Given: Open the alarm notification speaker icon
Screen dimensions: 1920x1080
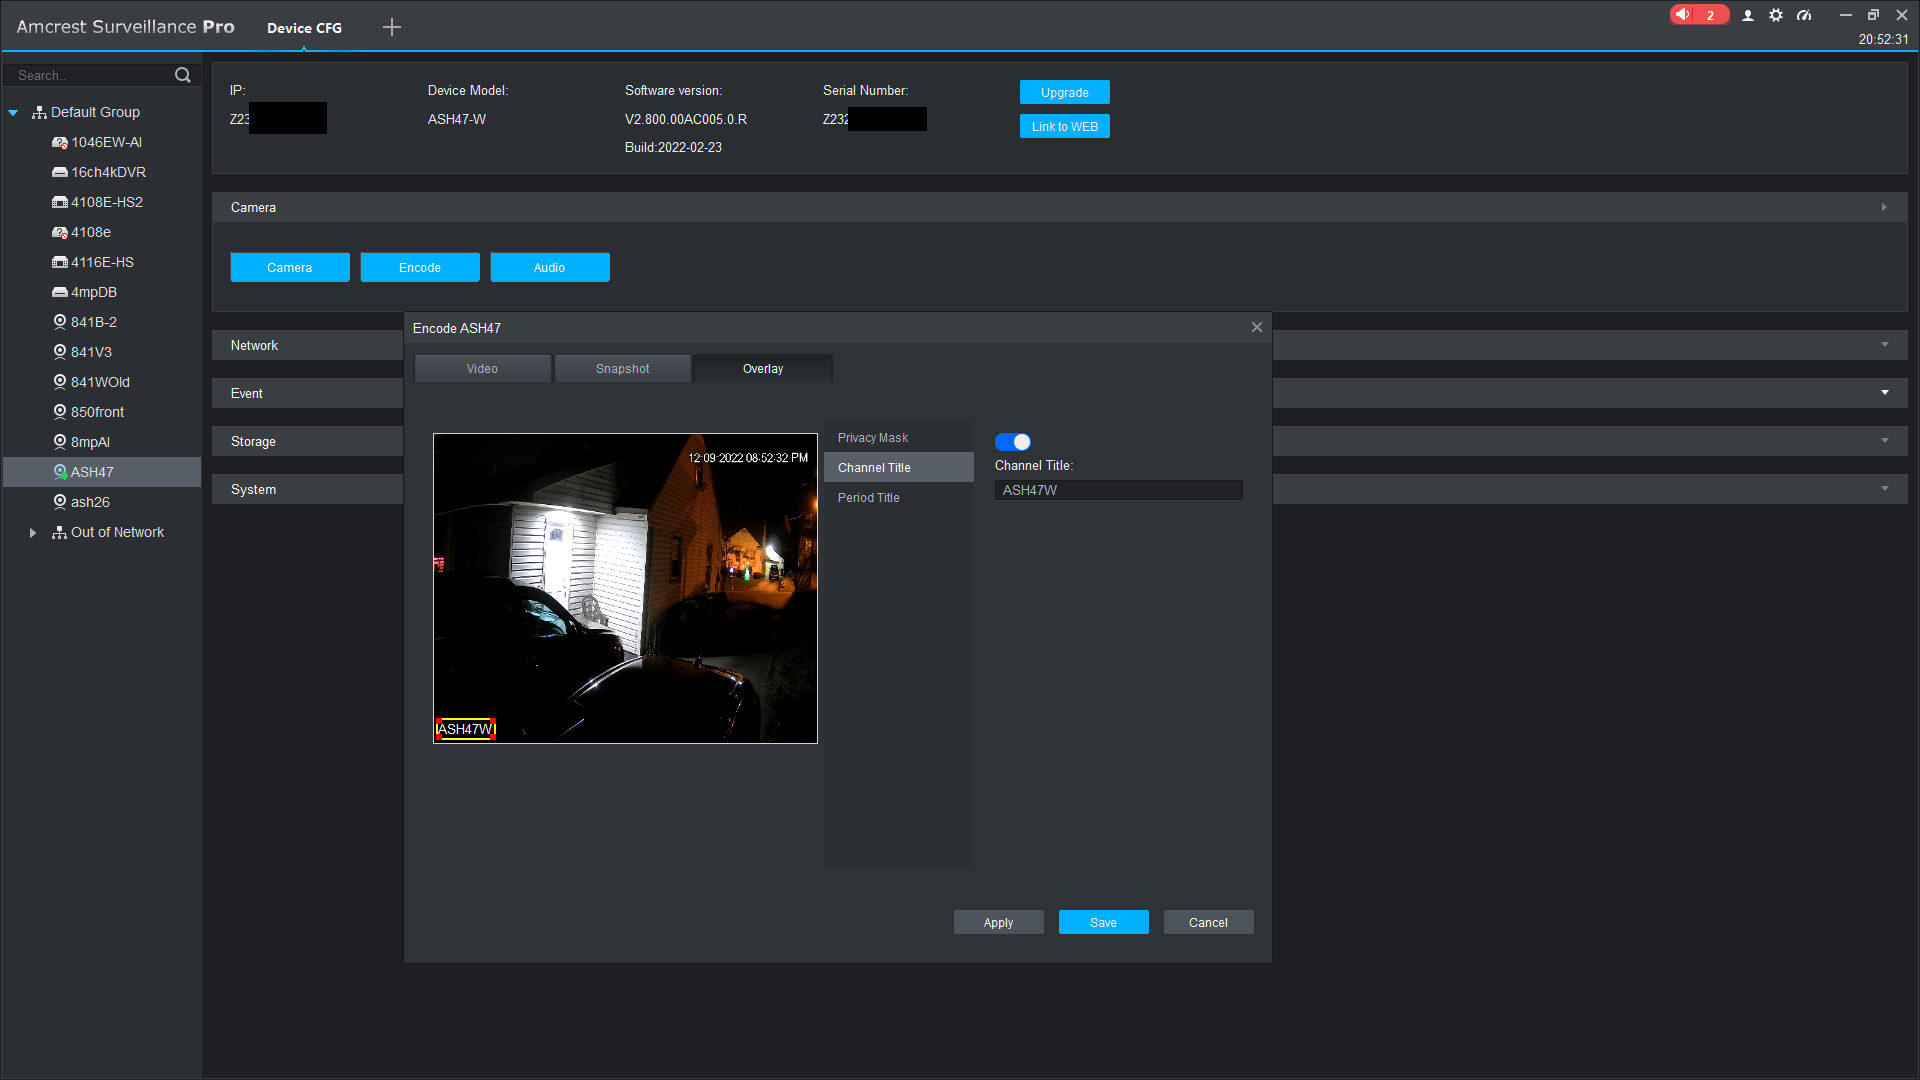Looking at the screenshot, I should (1684, 15).
